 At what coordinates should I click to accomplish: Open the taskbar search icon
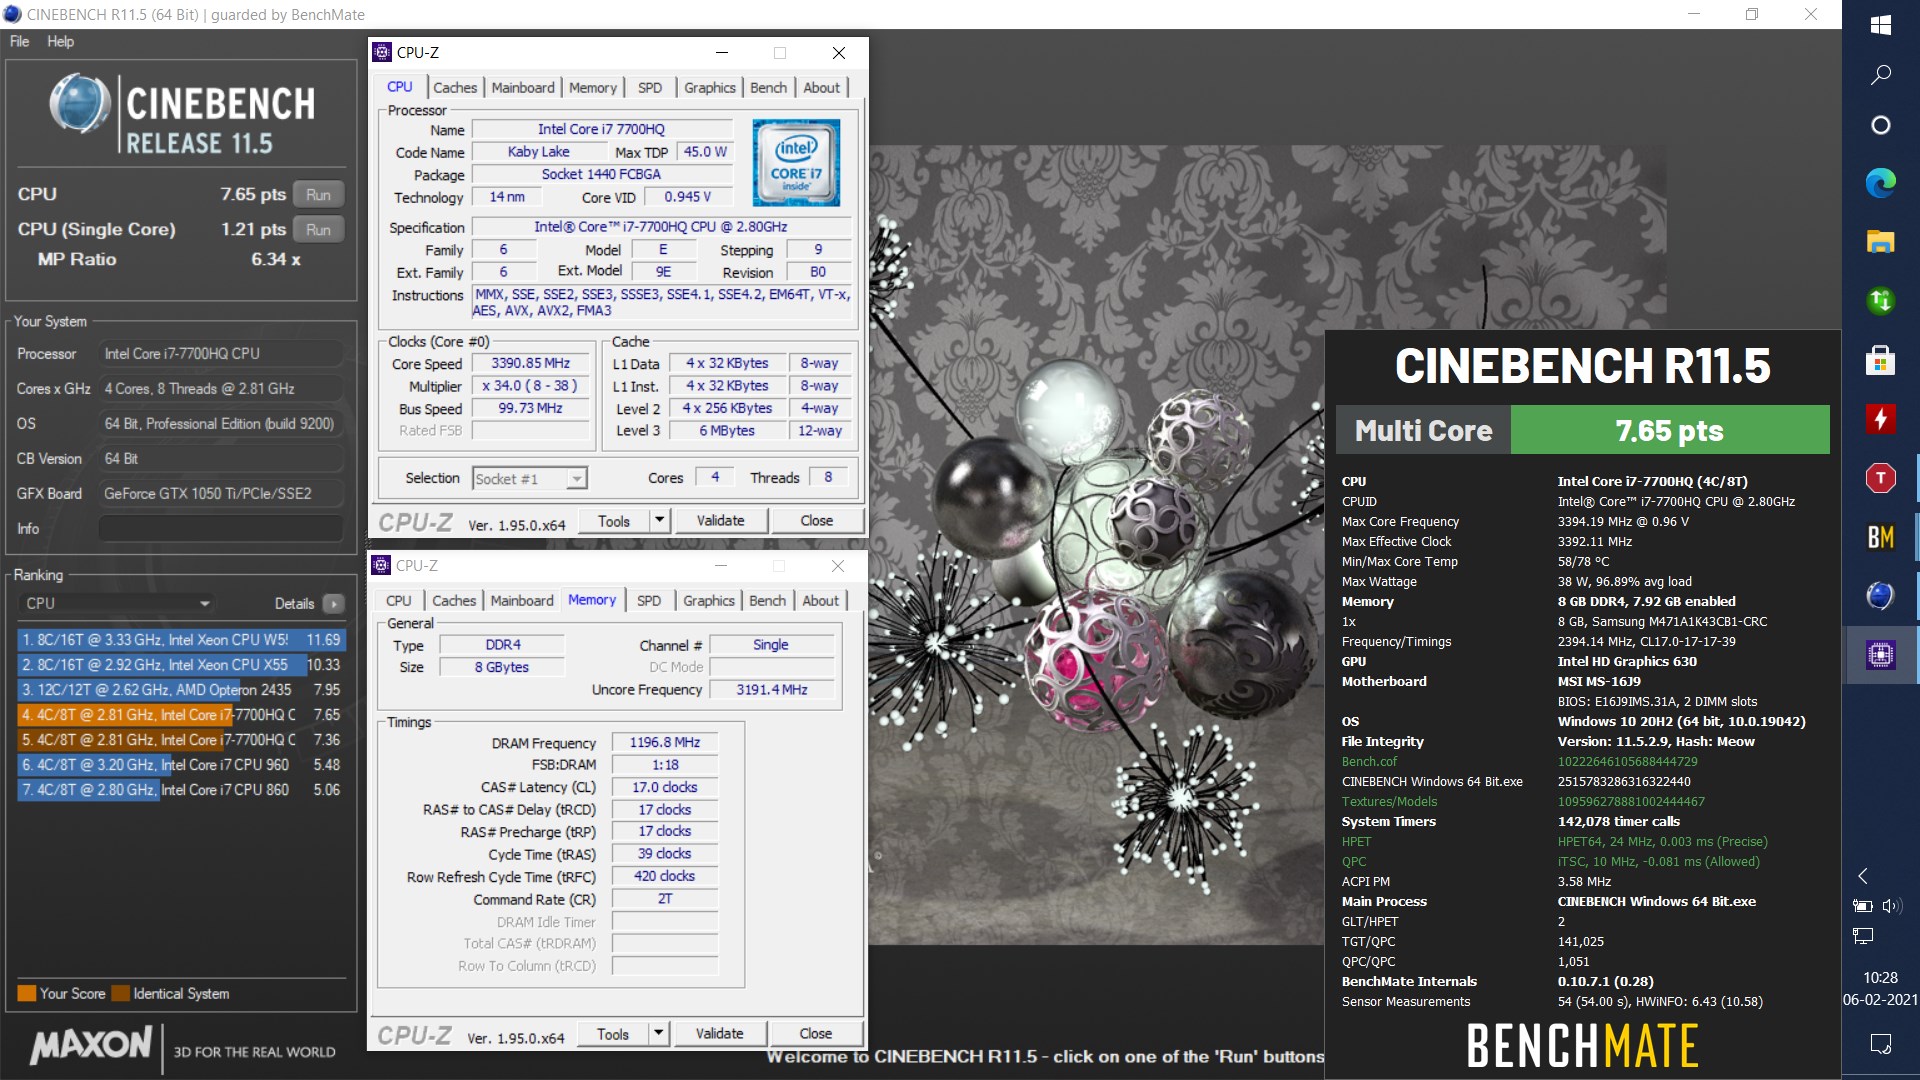(1880, 74)
